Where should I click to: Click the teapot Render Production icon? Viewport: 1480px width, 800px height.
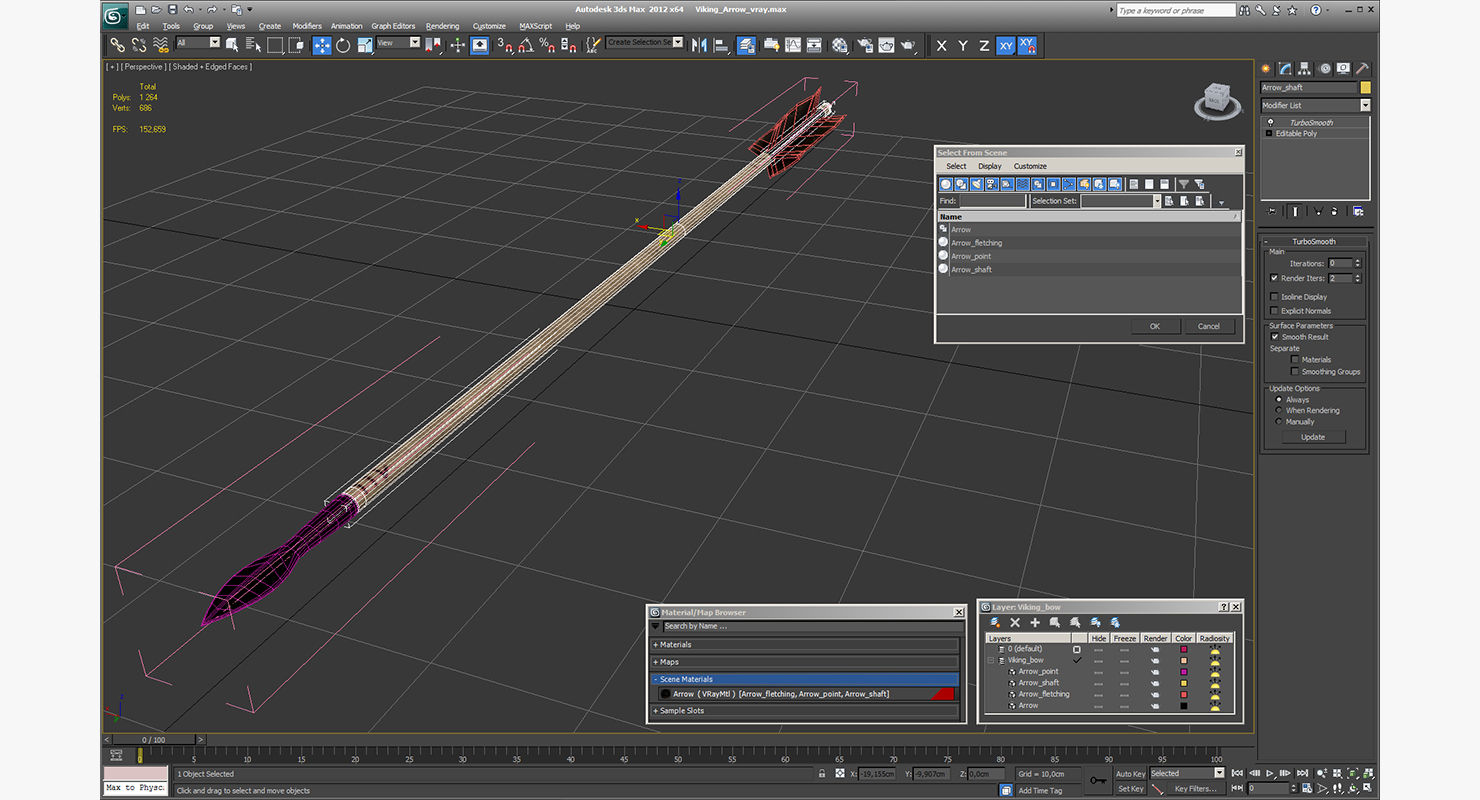[908, 45]
